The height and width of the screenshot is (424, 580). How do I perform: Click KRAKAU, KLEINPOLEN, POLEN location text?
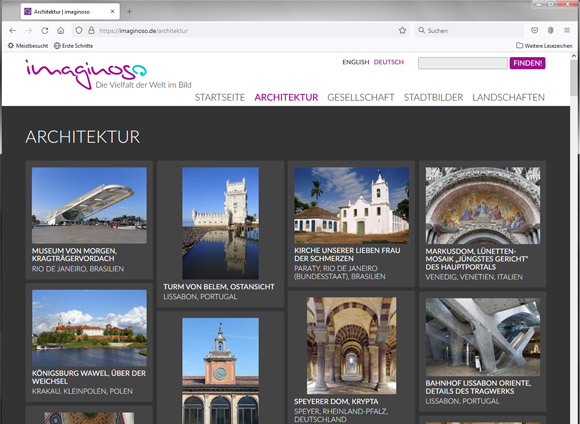[x=82, y=391]
